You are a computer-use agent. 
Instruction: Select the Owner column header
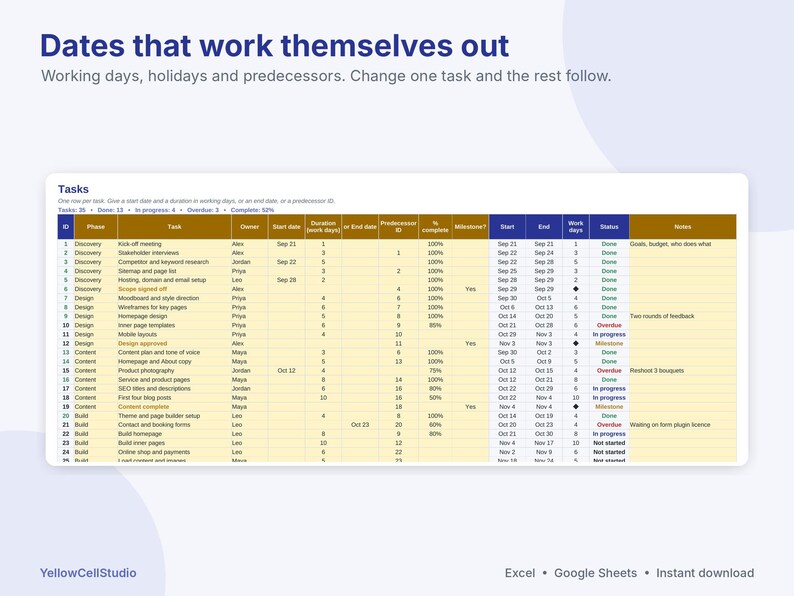250,227
